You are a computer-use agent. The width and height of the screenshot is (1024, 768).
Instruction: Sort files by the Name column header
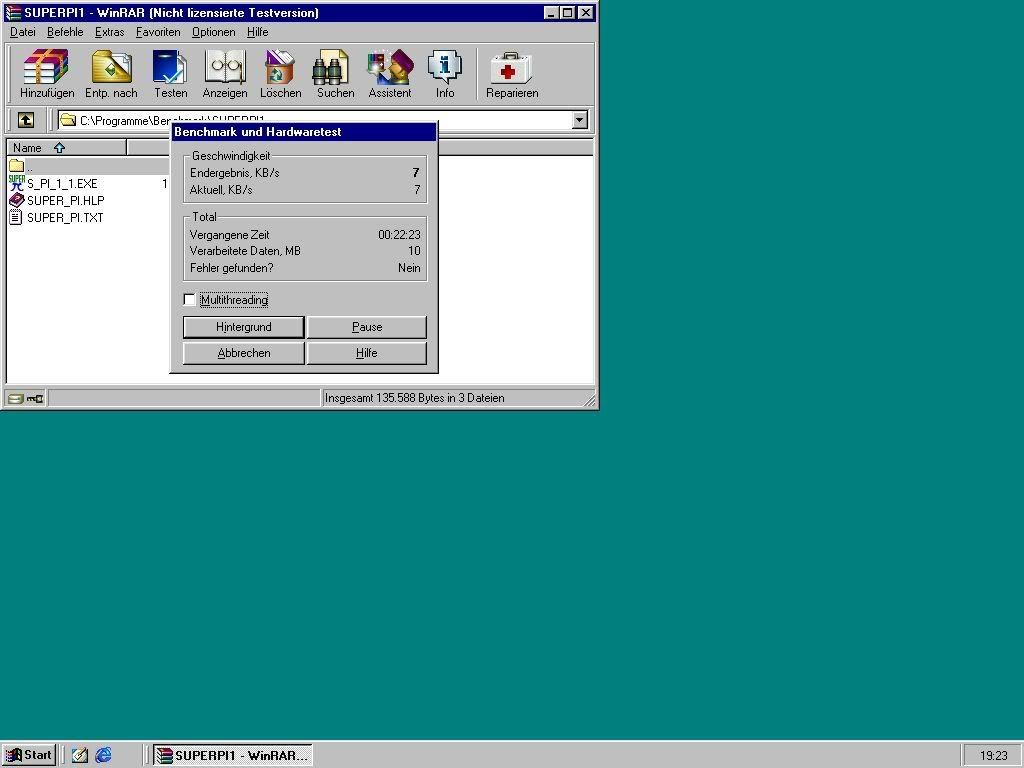tap(67, 148)
